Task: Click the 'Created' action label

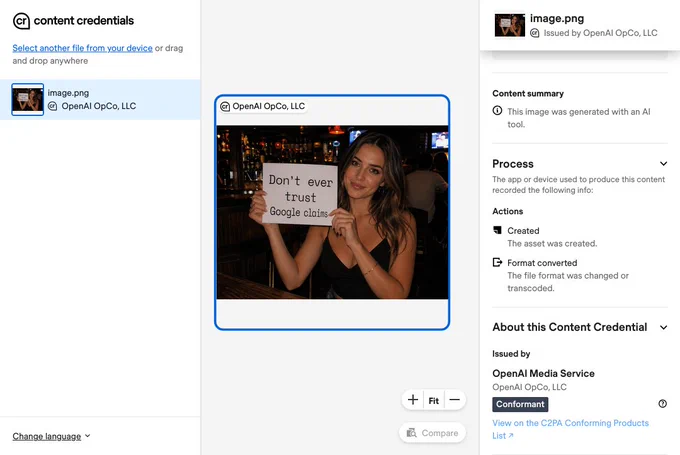Action: click(x=523, y=231)
